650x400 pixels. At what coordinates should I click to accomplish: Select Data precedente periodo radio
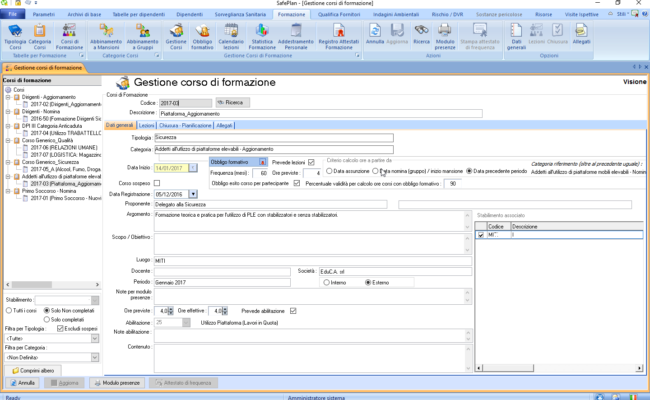[469, 171]
